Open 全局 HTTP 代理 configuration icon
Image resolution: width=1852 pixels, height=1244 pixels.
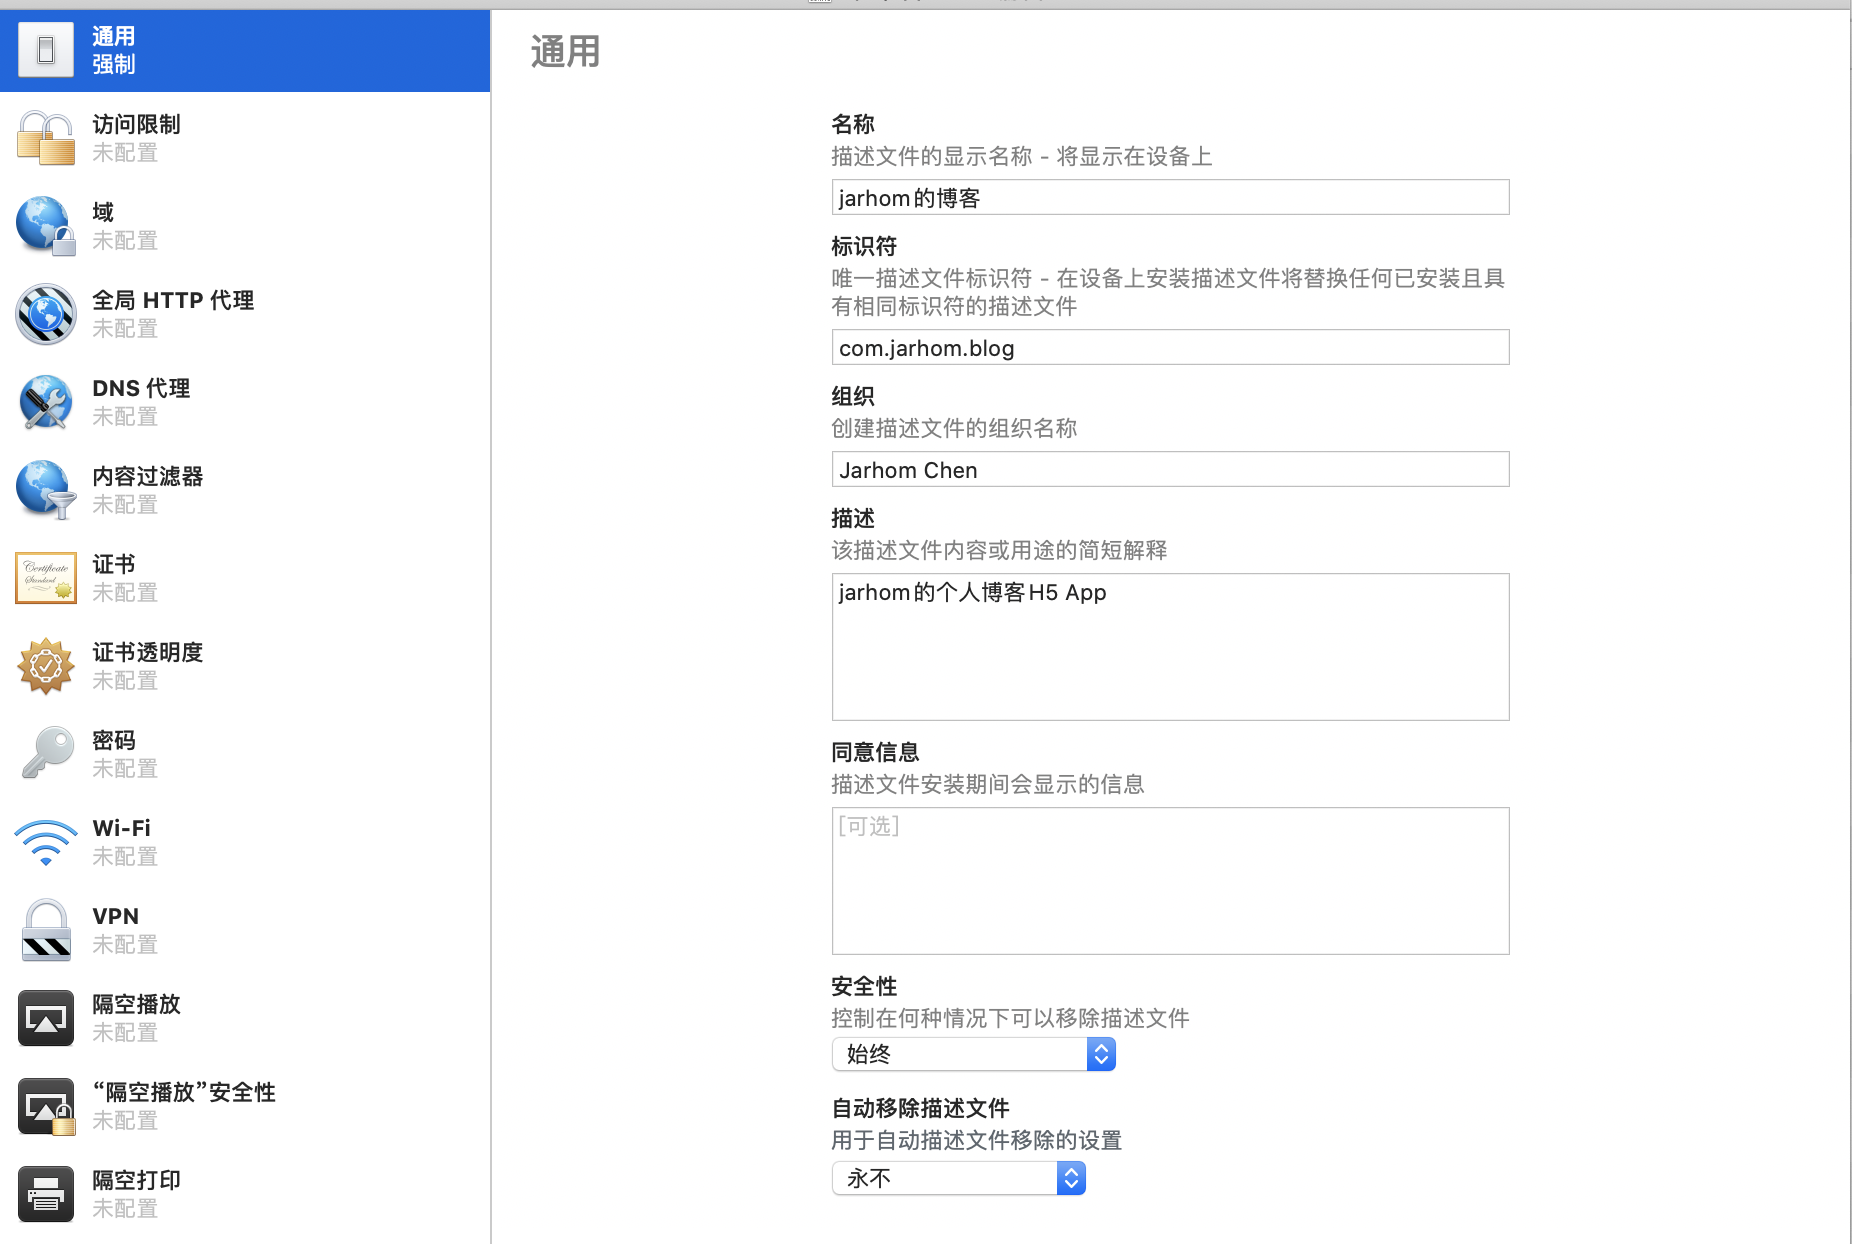click(x=45, y=313)
